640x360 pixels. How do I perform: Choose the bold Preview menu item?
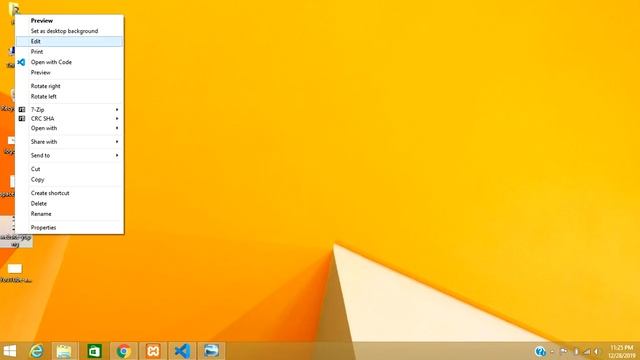coord(42,20)
